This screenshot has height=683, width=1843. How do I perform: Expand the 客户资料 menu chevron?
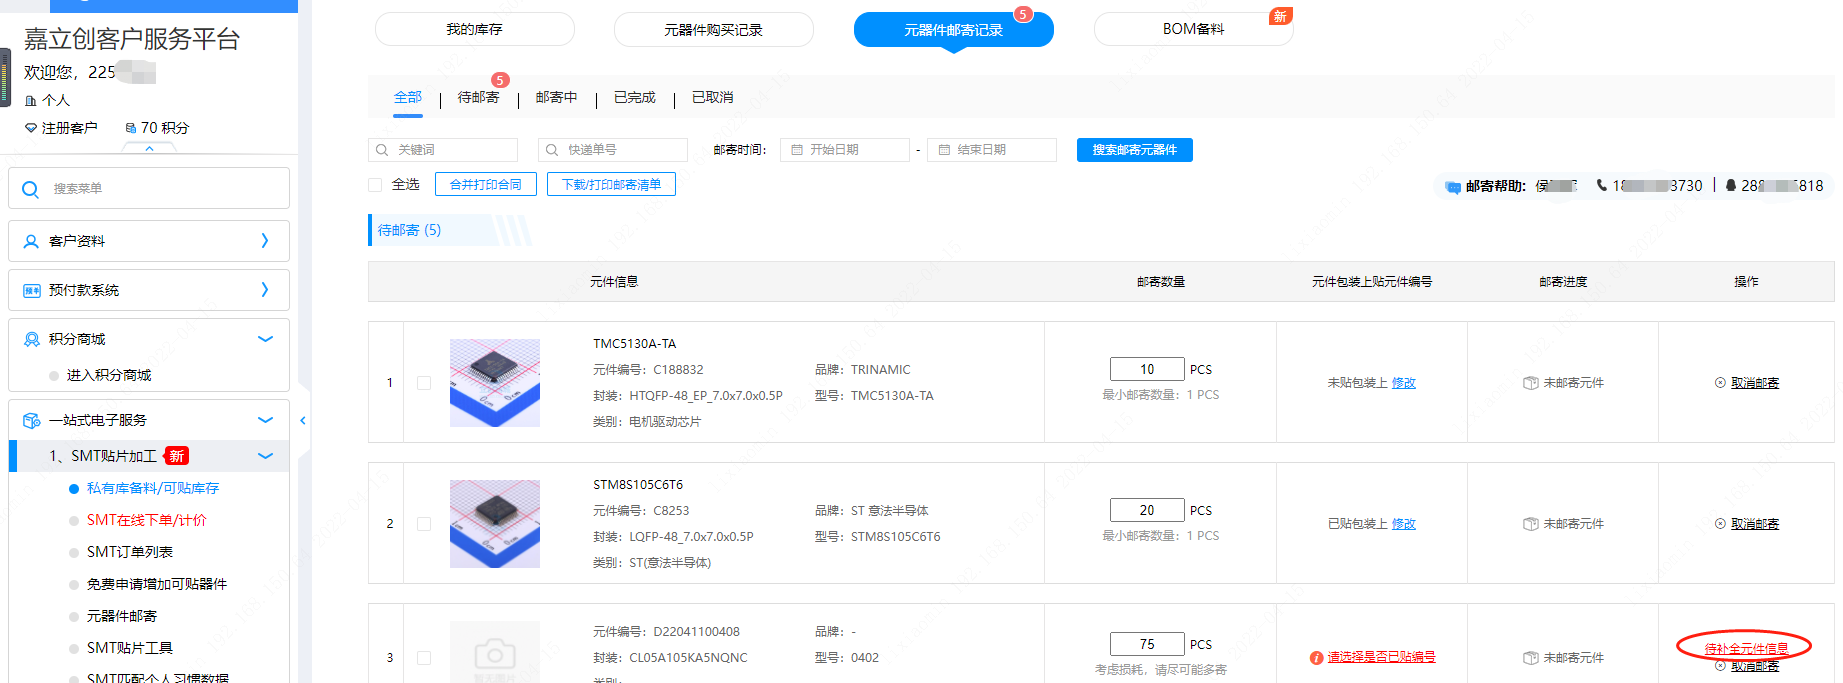[265, 241]
